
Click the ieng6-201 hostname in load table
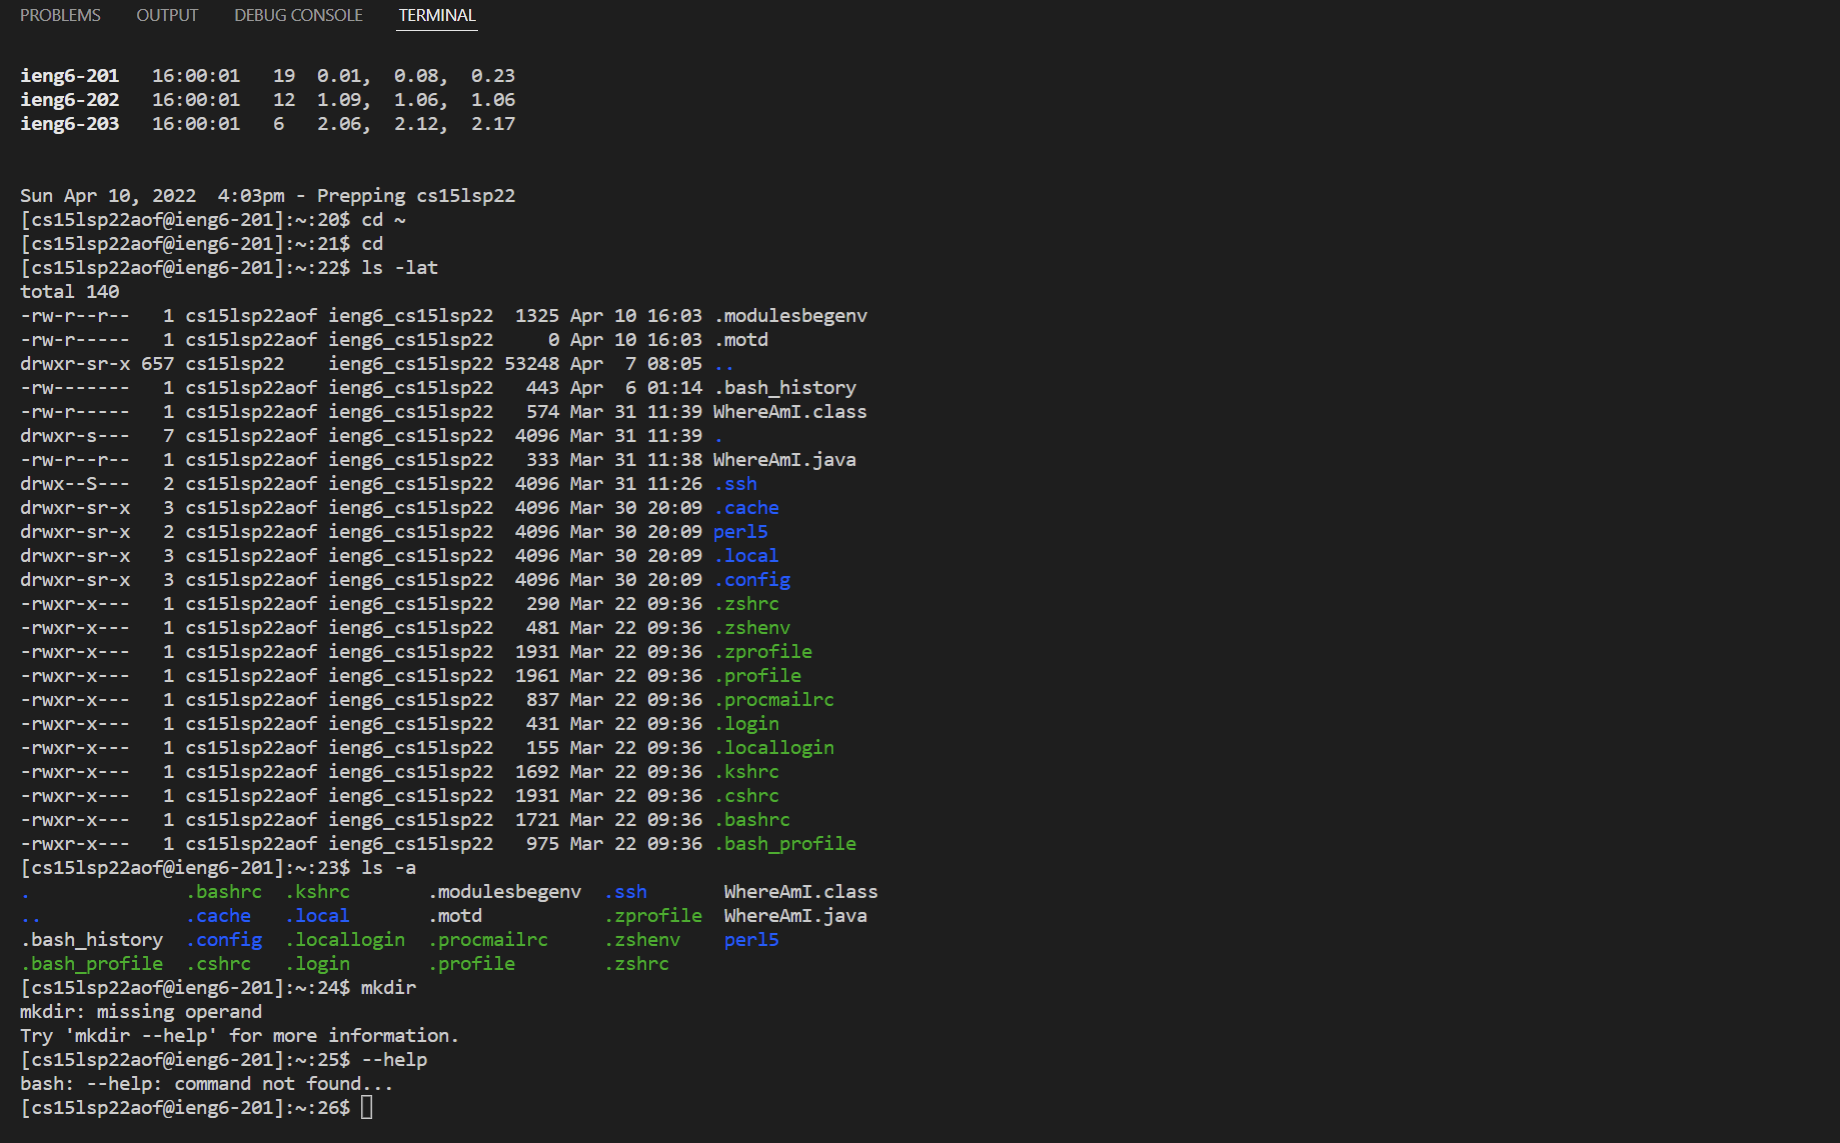[70, 76]
